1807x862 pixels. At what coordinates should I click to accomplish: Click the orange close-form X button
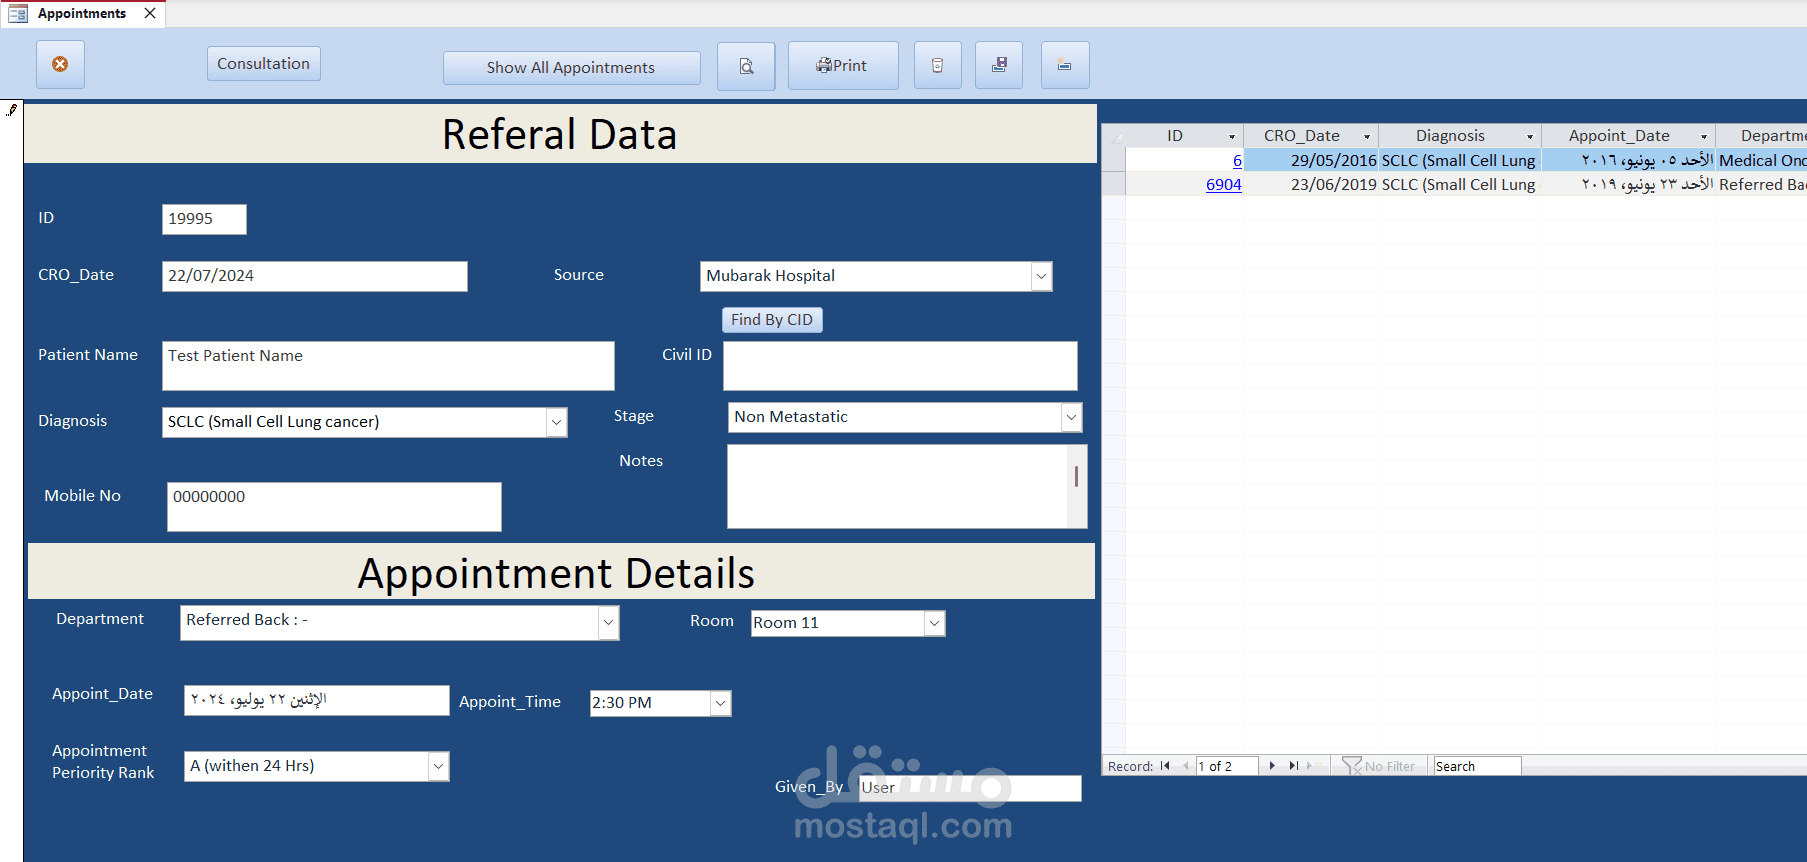pyautogui.click(x=60, y=64)
